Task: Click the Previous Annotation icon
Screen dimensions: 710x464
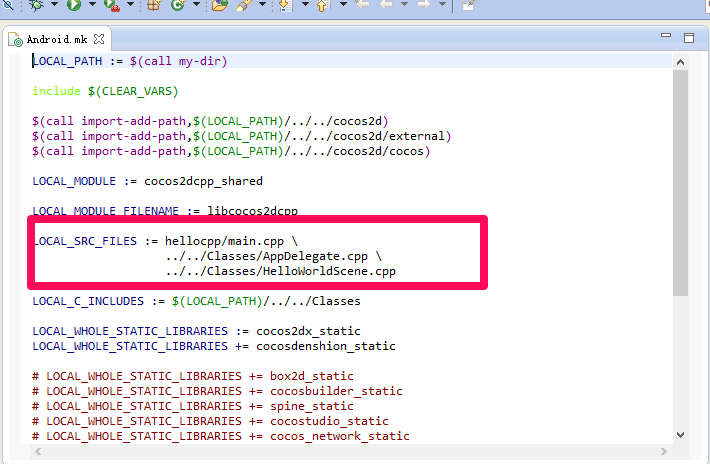Action: pyautogui.click(x=322, y=5)
